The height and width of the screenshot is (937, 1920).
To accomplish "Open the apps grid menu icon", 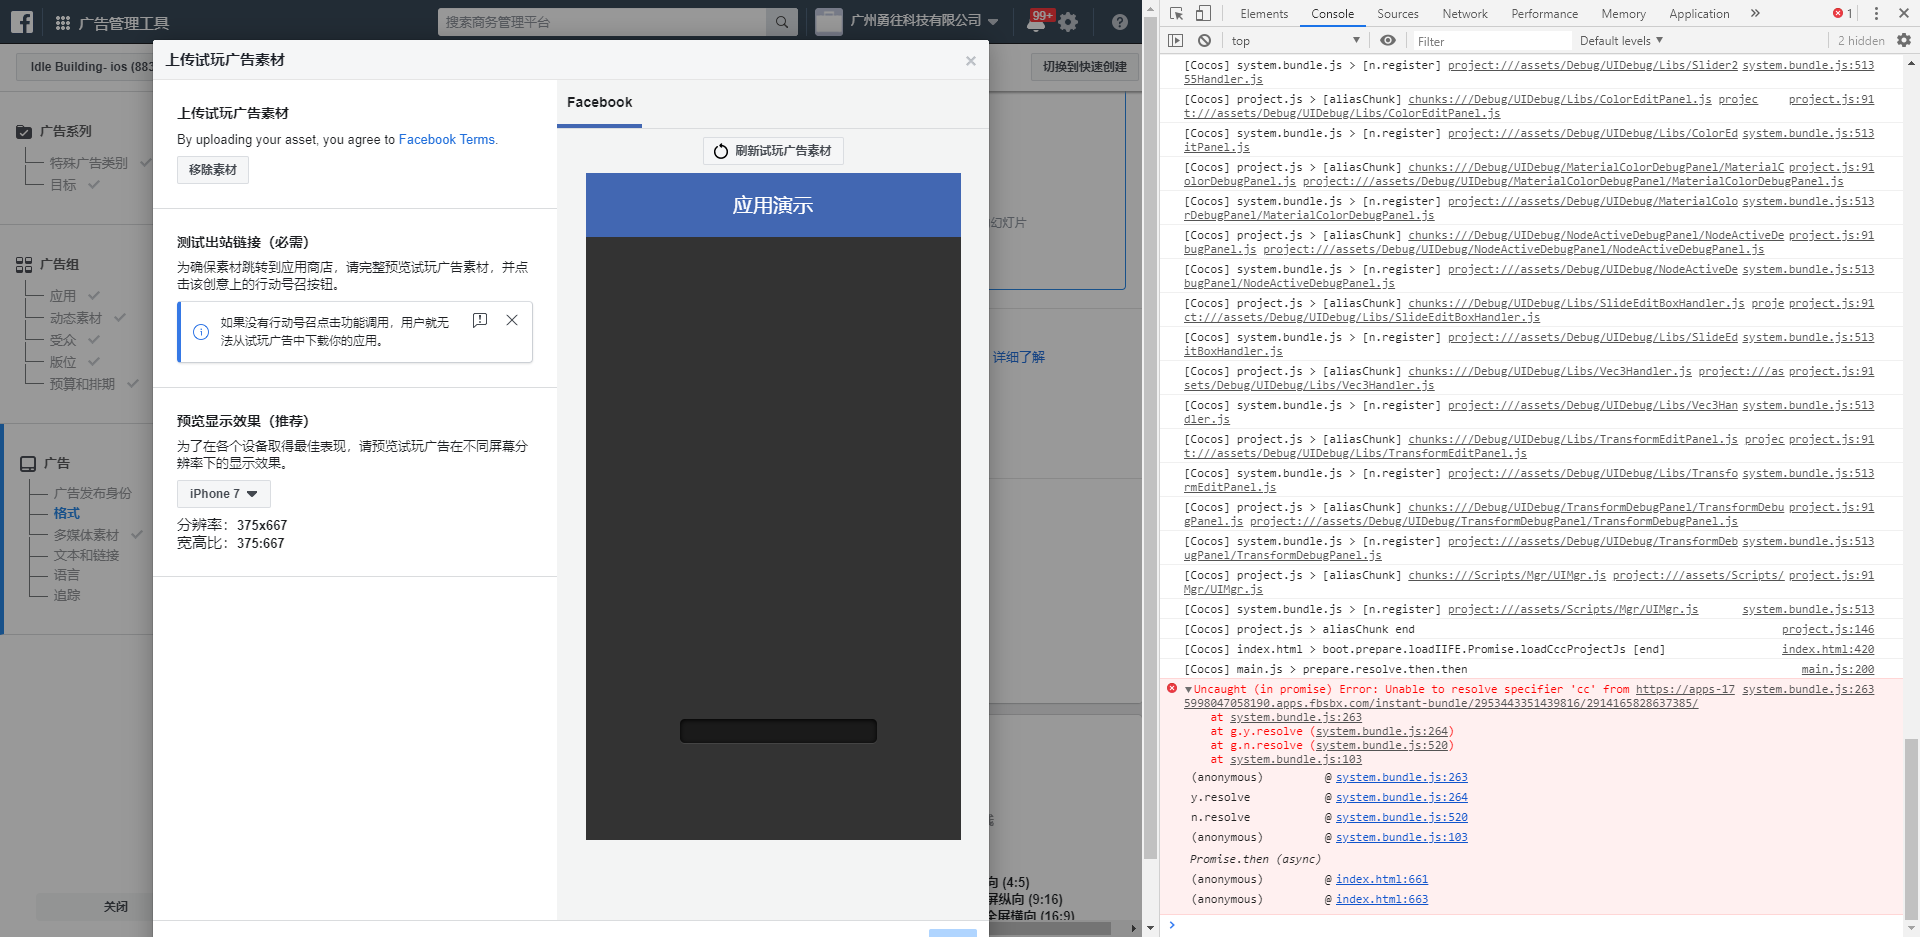I will pos(63,22).
